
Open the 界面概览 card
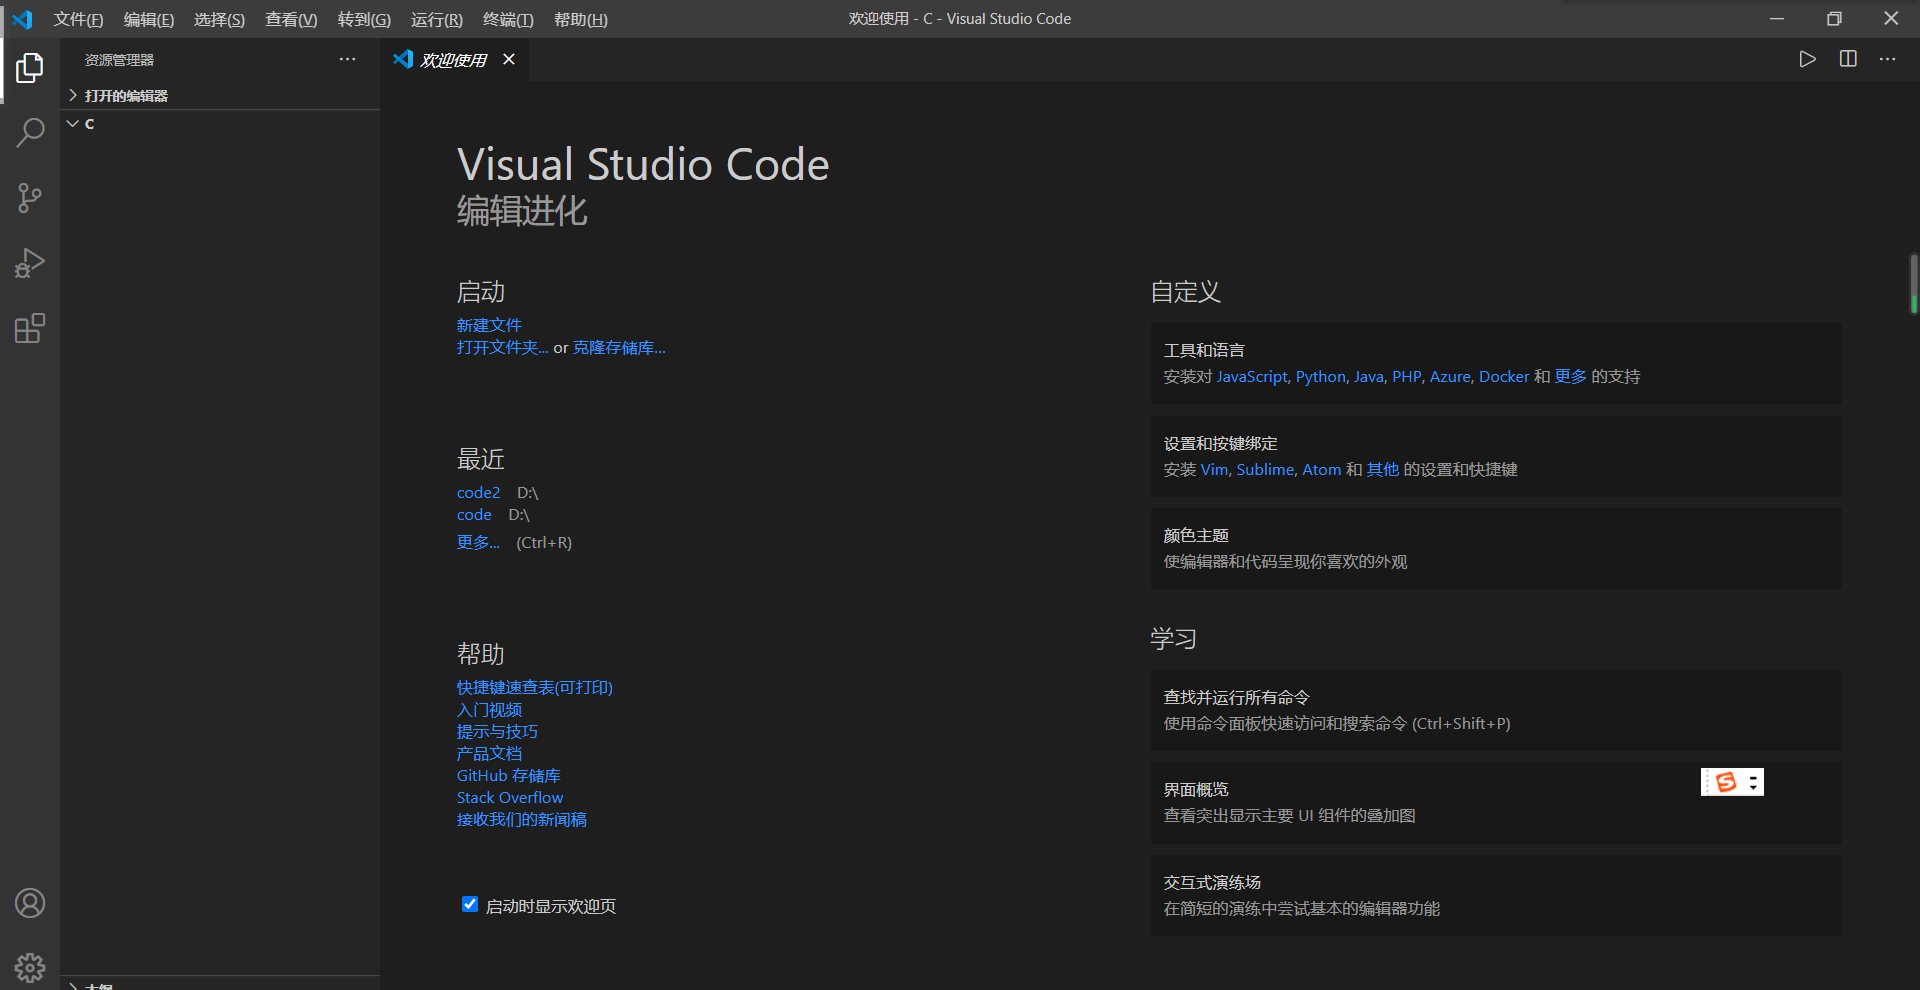pyautogui.click(x=1496, y=802)
